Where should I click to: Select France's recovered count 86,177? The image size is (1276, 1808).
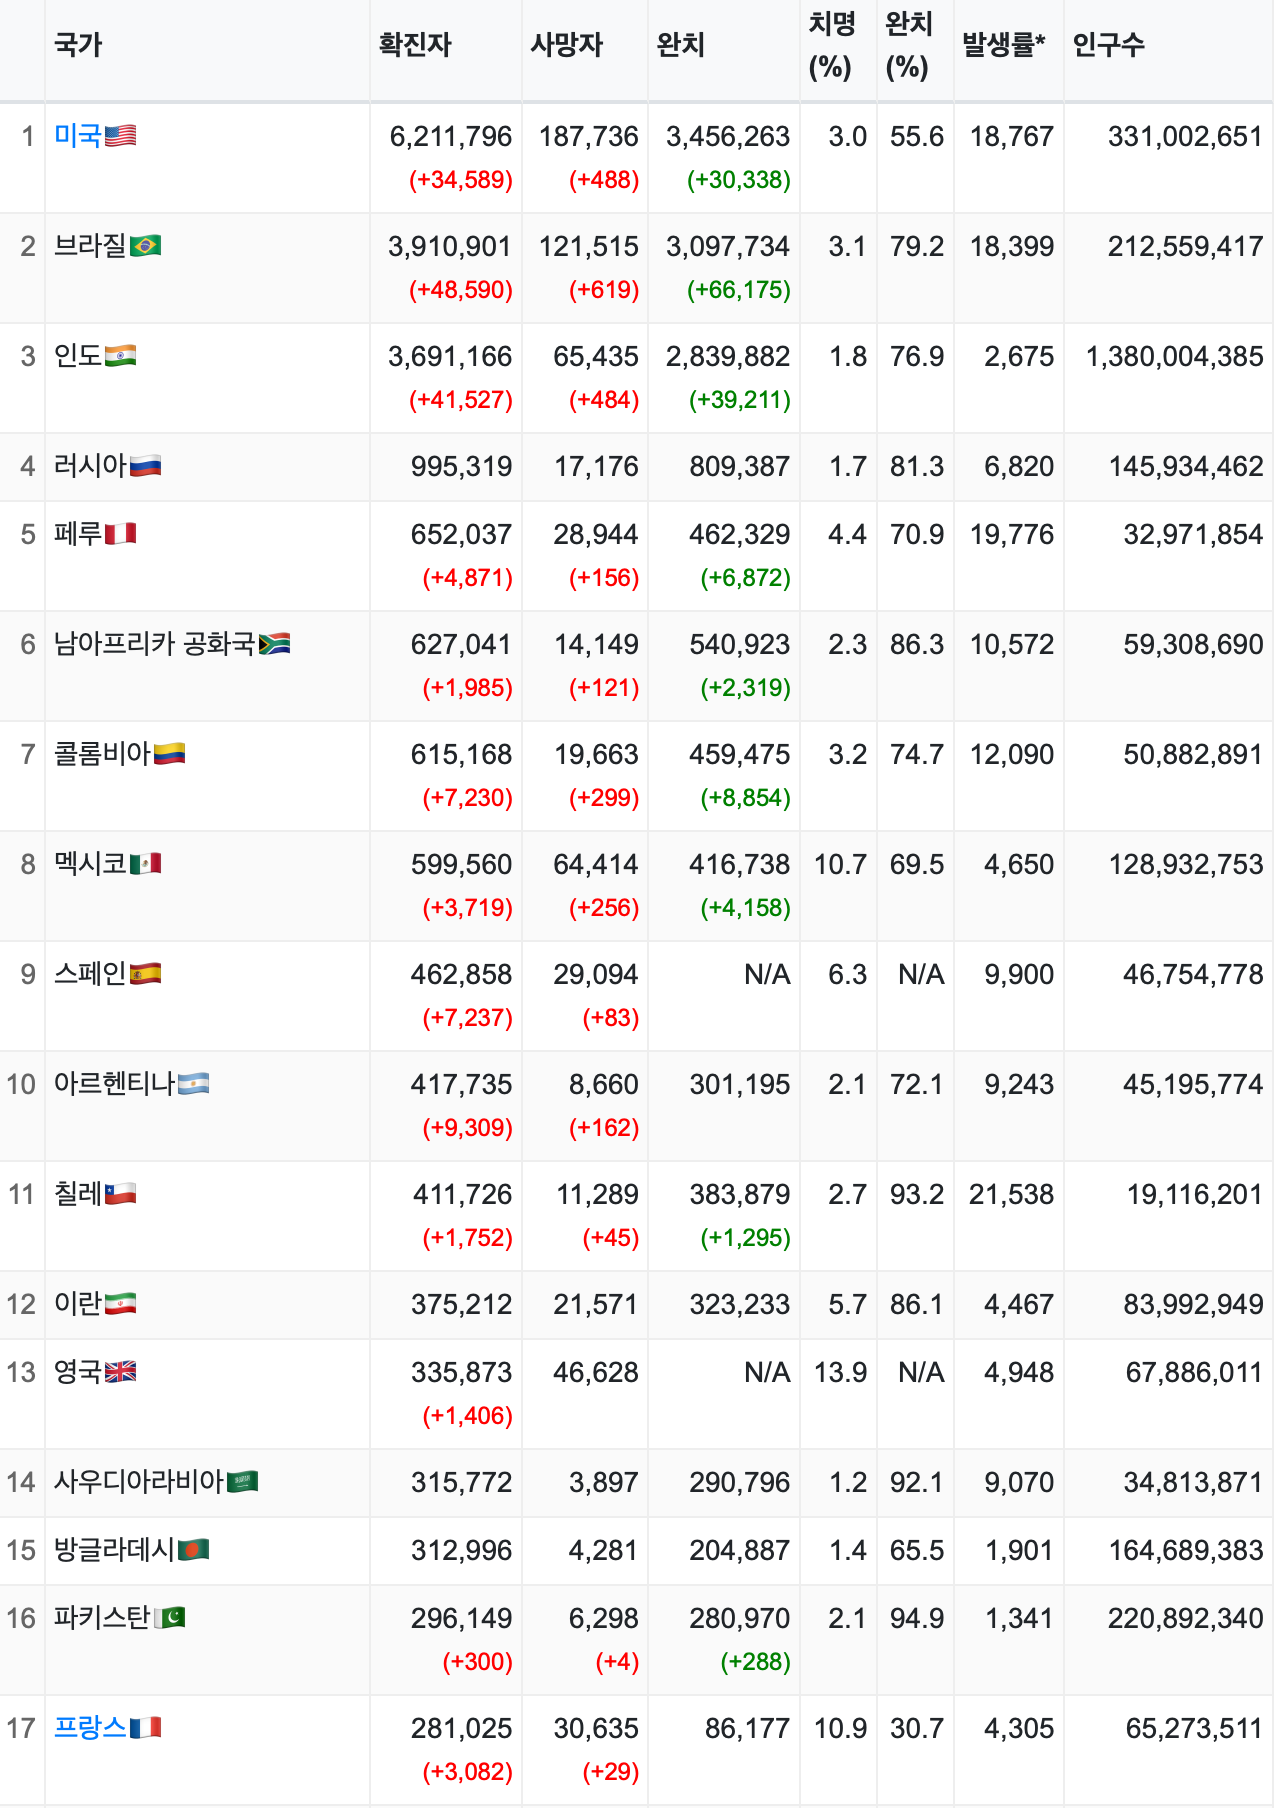tap(748, 1728)
